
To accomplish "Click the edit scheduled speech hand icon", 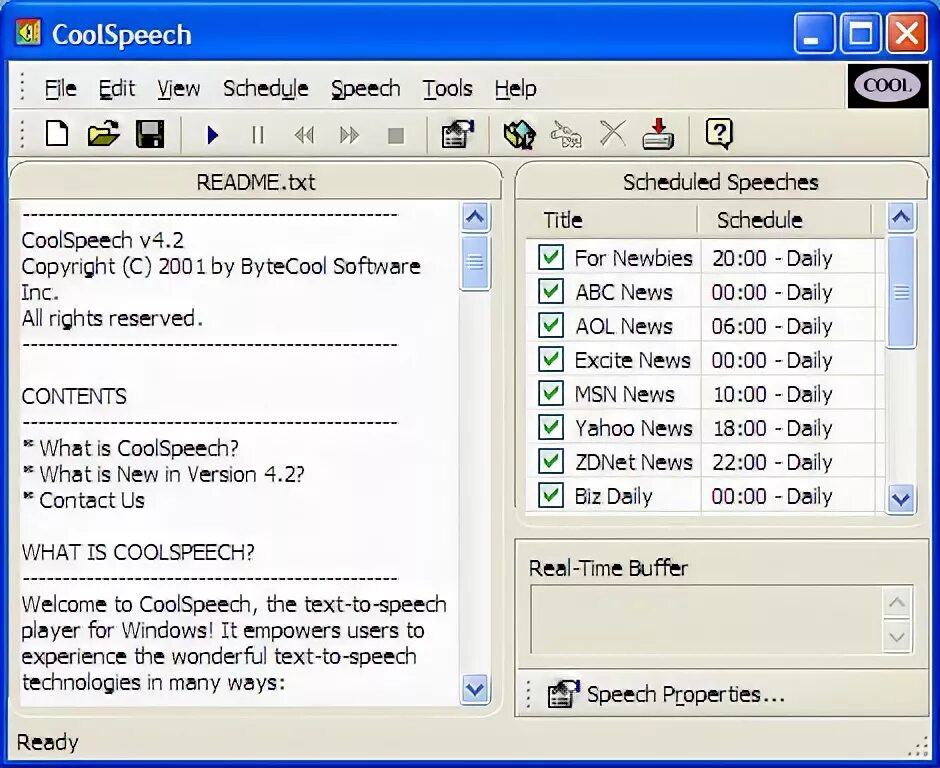I will tap(566, 134).
